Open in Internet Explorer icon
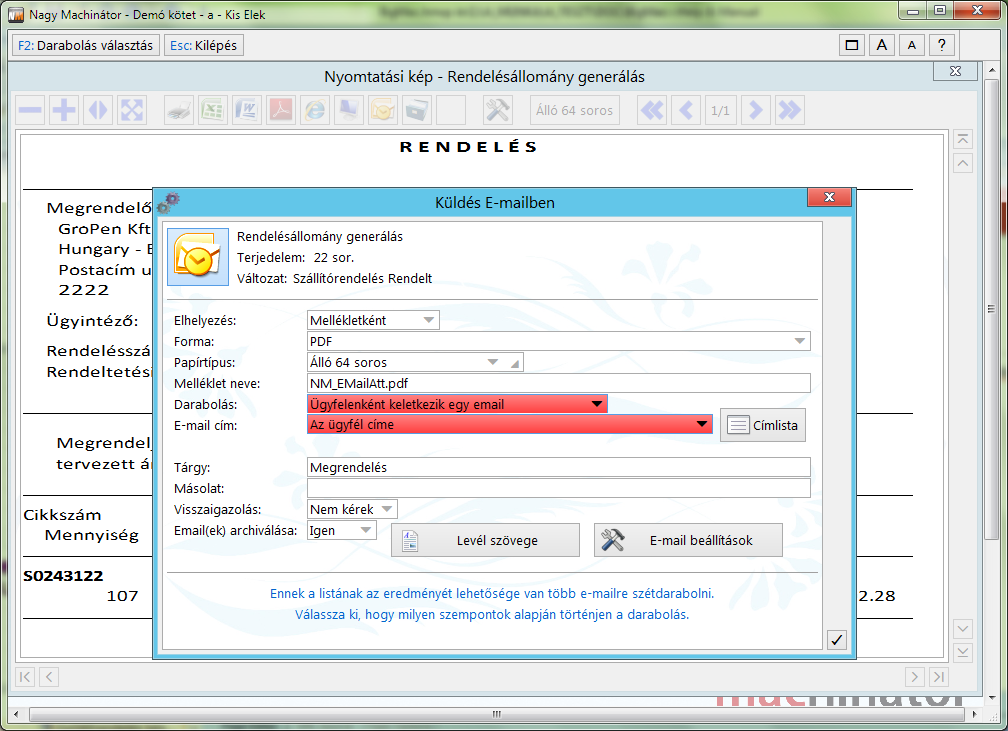 click(315, 110)
